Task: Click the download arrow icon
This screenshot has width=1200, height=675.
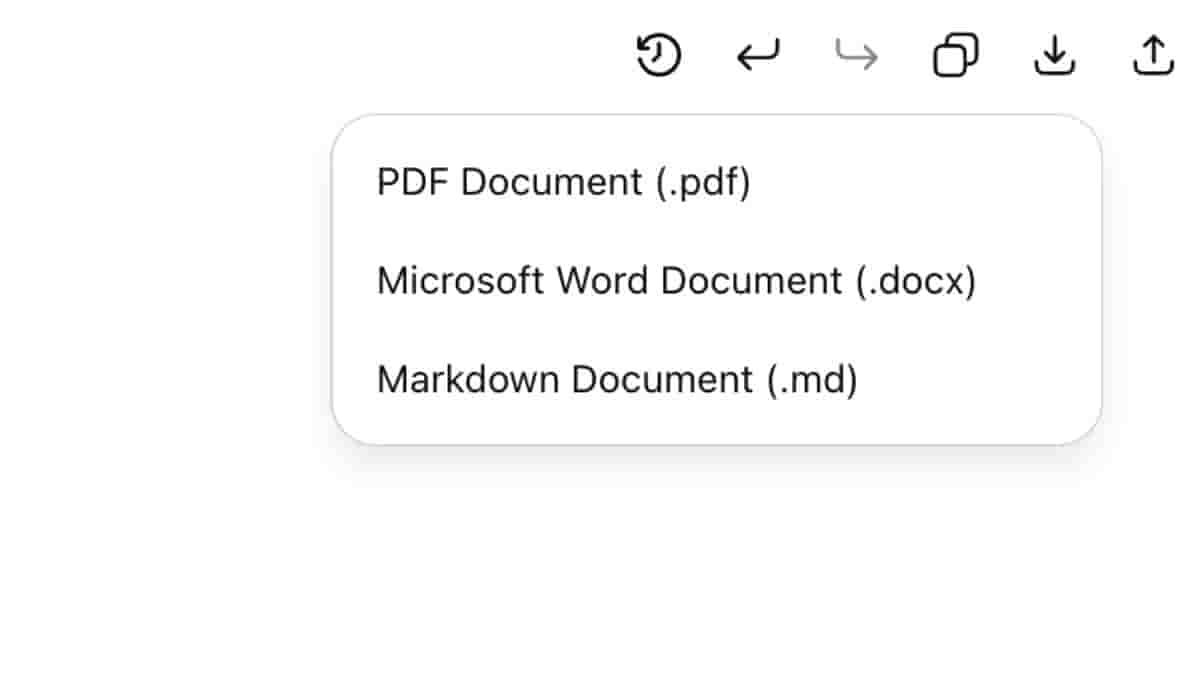Action: [1054, 56]
